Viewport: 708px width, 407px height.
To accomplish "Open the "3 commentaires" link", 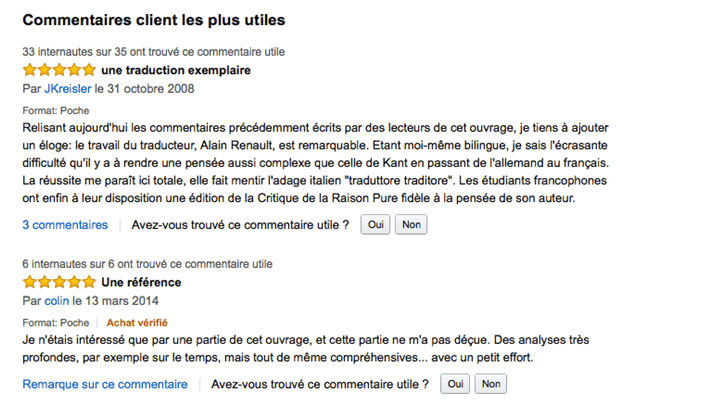I will pyautogui.click(x=65, y=225).
